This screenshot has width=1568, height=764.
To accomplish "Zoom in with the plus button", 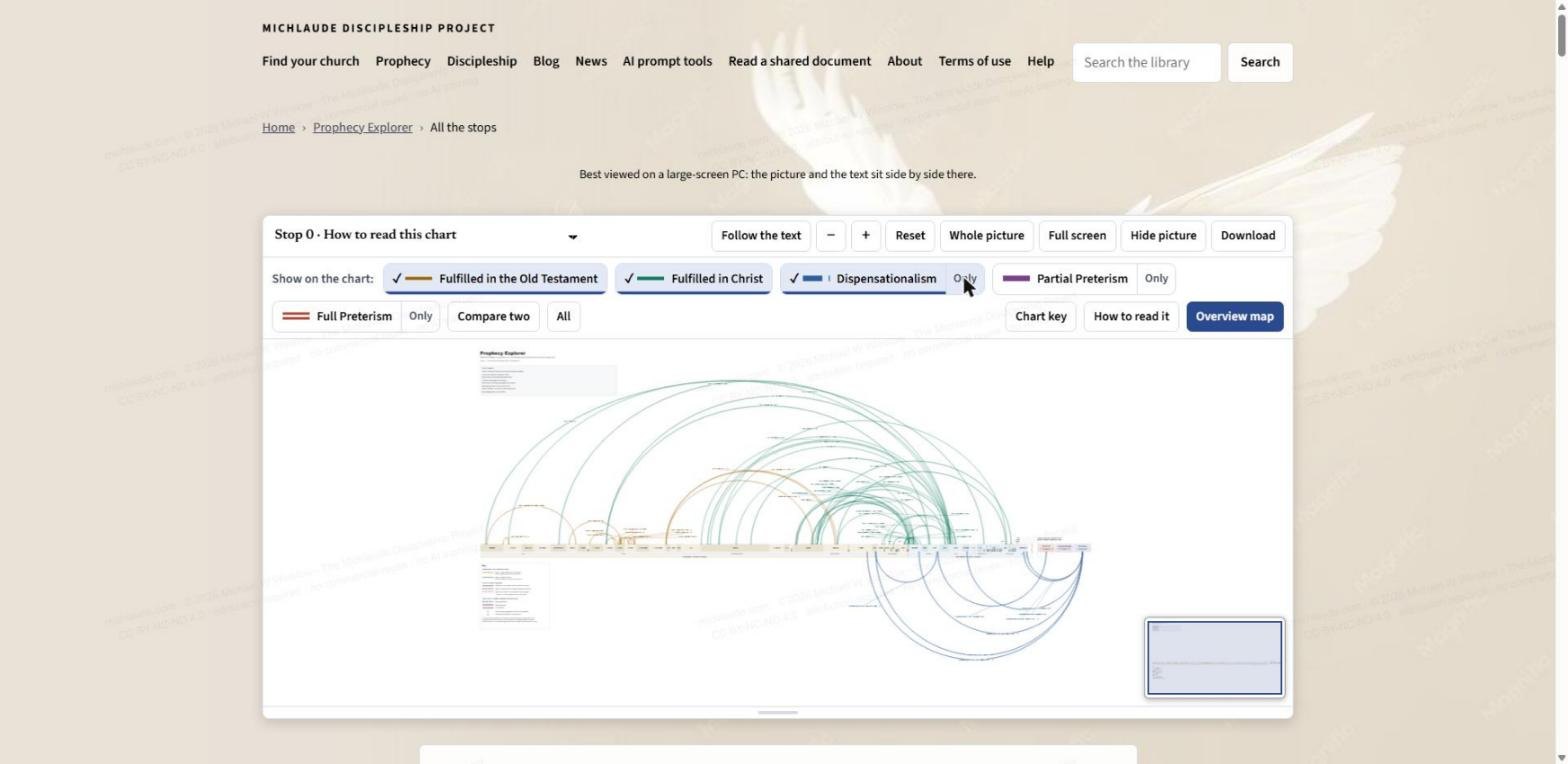I will click(x=865, y=236).
